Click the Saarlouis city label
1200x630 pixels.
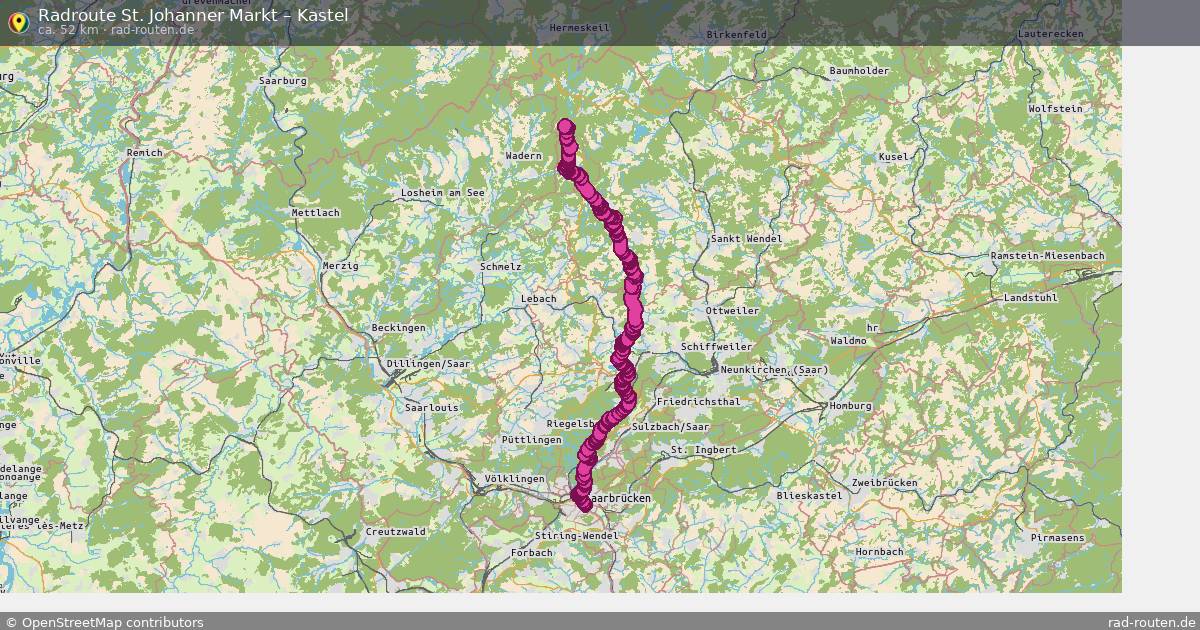[431, 408]
